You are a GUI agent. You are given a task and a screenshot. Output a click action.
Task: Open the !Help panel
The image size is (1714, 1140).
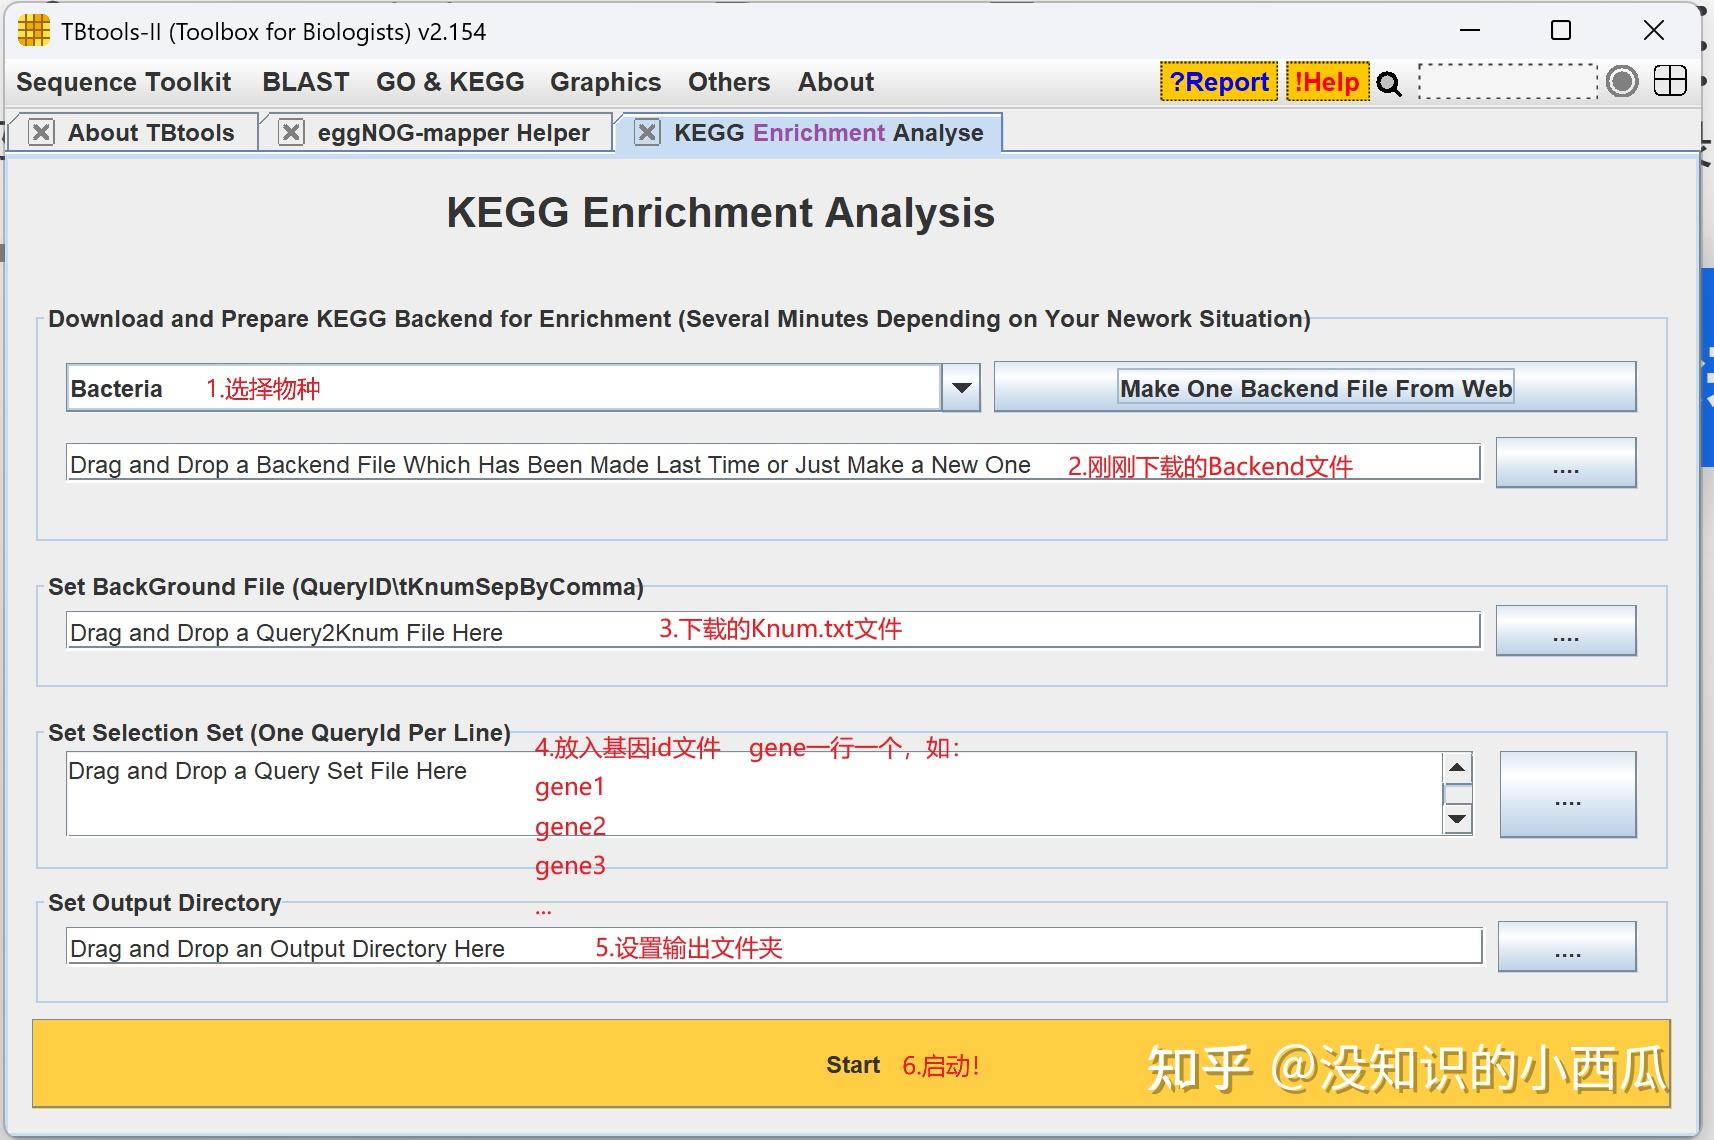pyautogui.click(x=1327, y=82)
